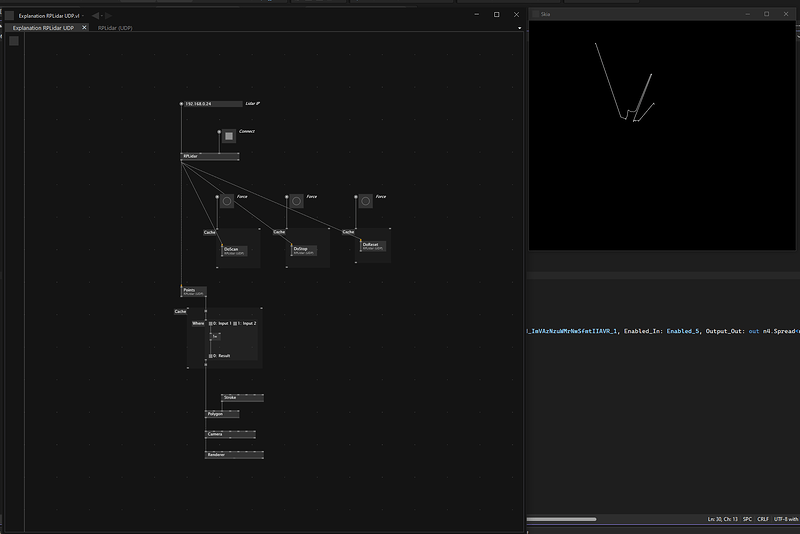The height and width of the screenshot is (534, 800).
Task: Maximize the Skia renderer window
Action: (766, 14)
